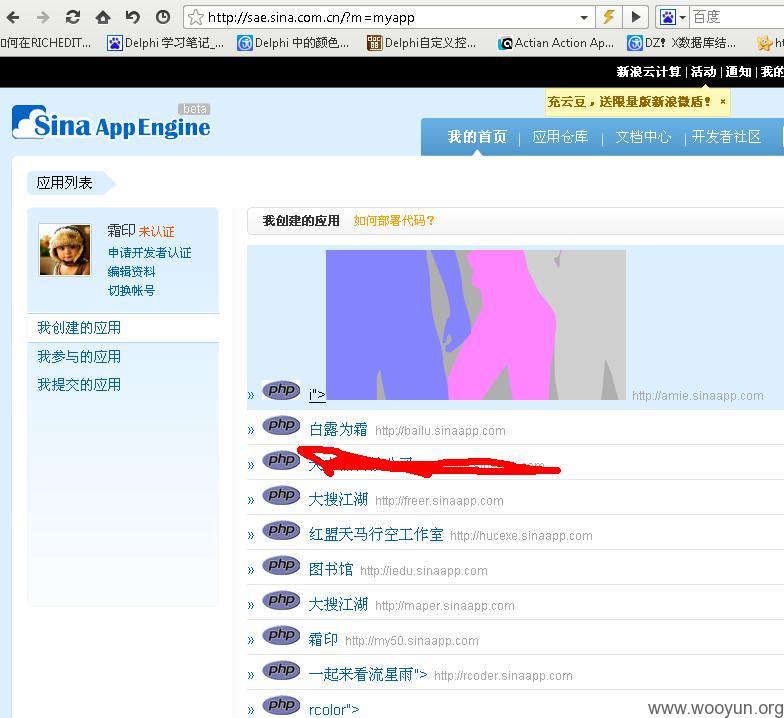Open 大搜江湖 app with maper URL

[x=338, y=604]
